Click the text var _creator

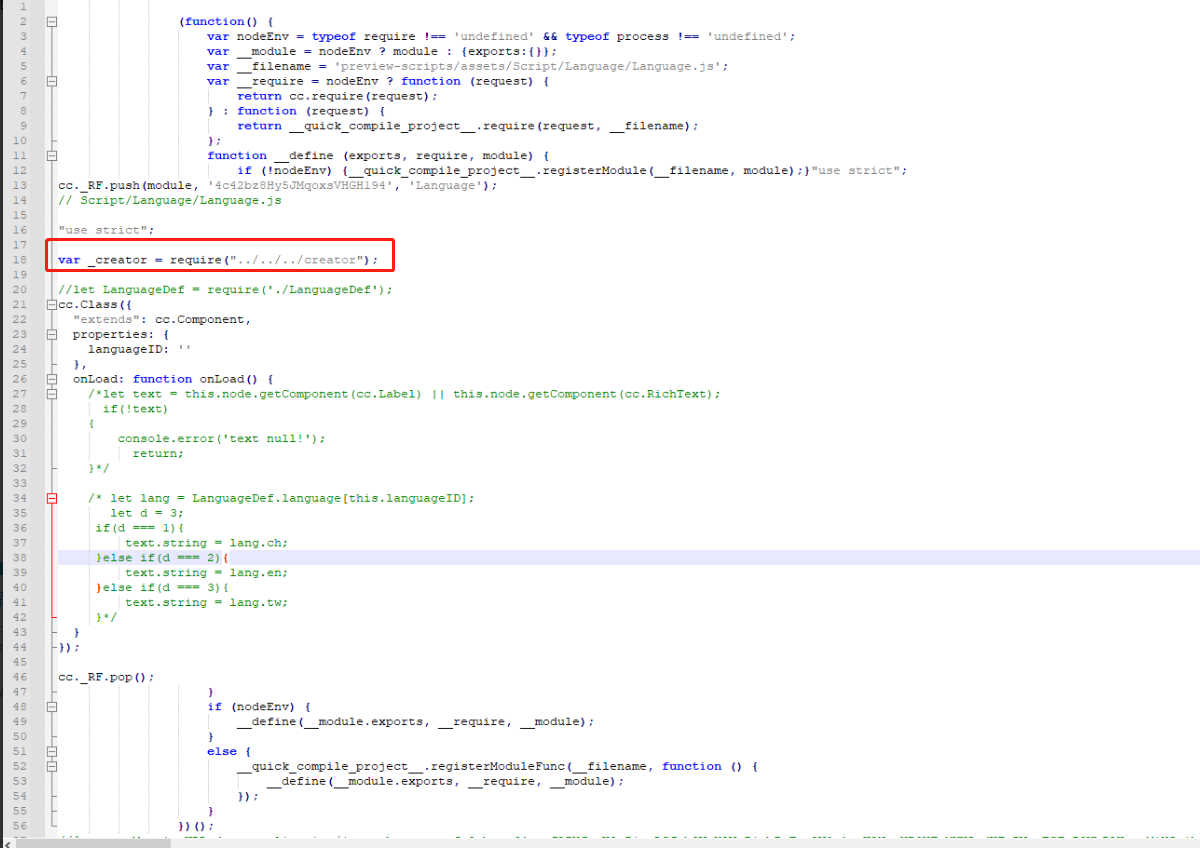[x=102, y=260]
